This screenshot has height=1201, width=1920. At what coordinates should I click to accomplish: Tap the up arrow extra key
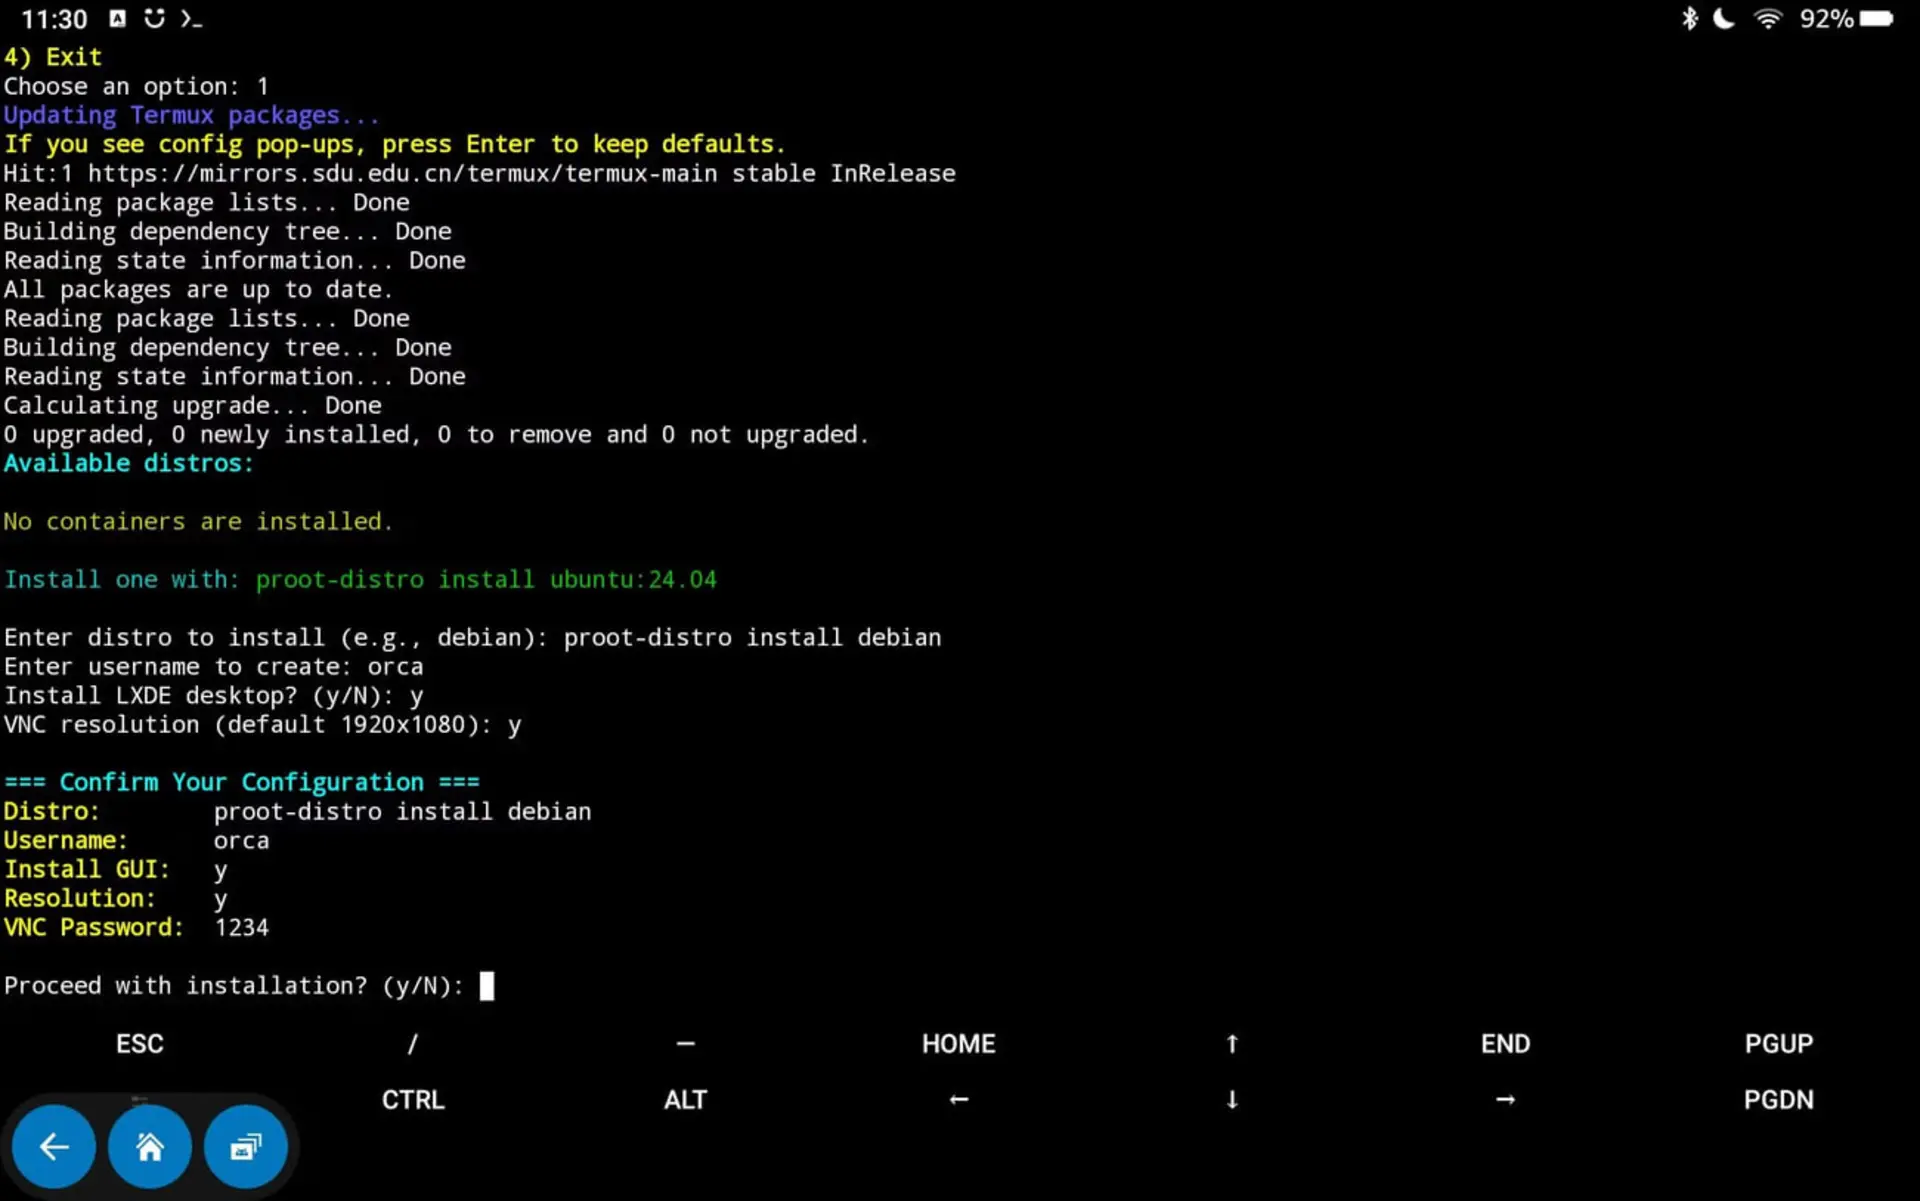pyautogui.click(x=1232, y=1044)
